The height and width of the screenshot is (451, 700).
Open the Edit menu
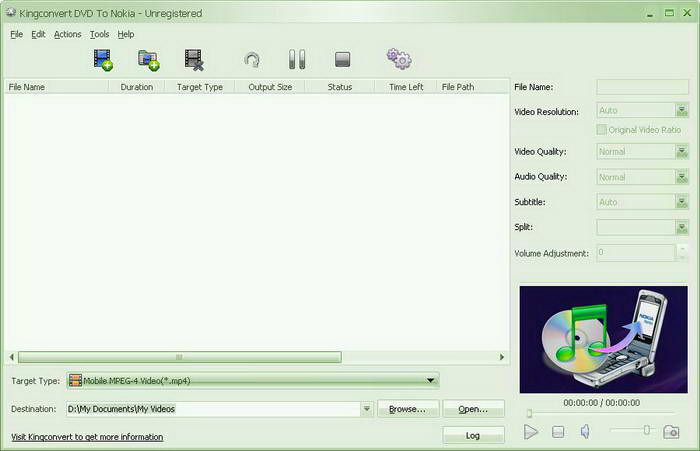pos(38,34)
